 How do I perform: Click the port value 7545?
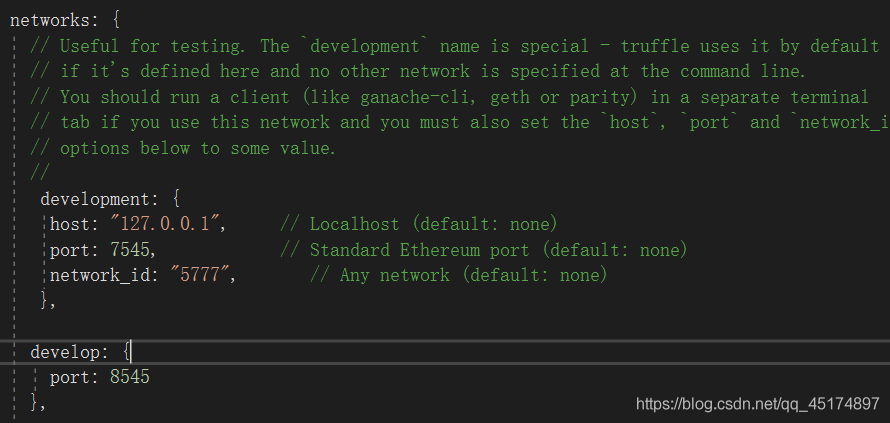click(130, 250)
